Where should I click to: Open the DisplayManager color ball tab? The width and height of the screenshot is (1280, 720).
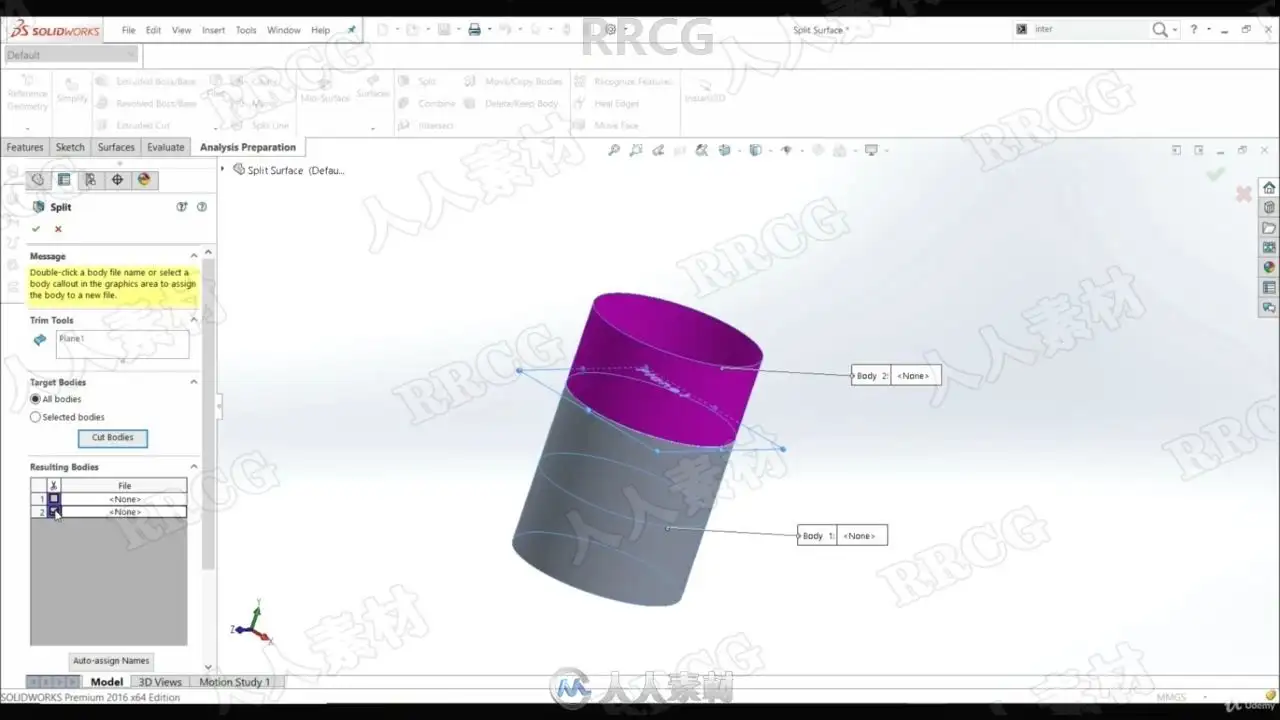(144, 180)
